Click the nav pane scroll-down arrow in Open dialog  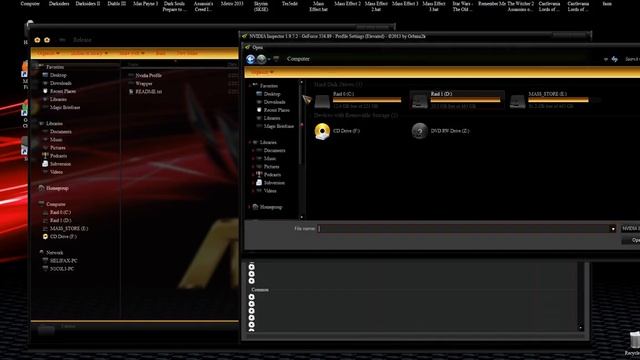point(302,218)
